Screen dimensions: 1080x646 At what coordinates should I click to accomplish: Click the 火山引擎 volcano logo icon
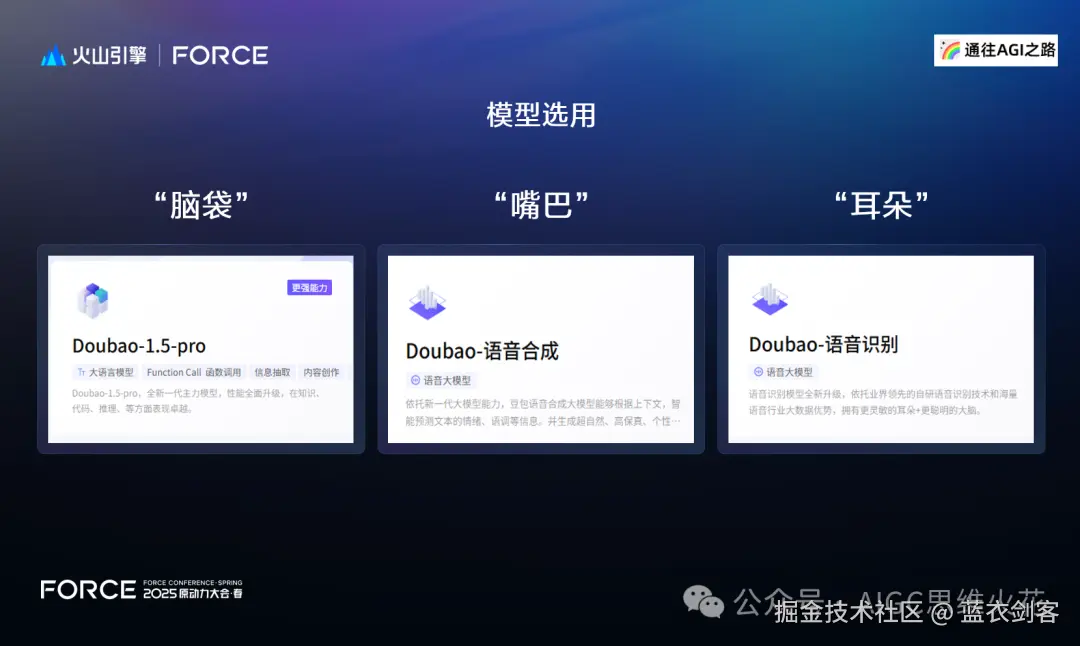(55, 55)
